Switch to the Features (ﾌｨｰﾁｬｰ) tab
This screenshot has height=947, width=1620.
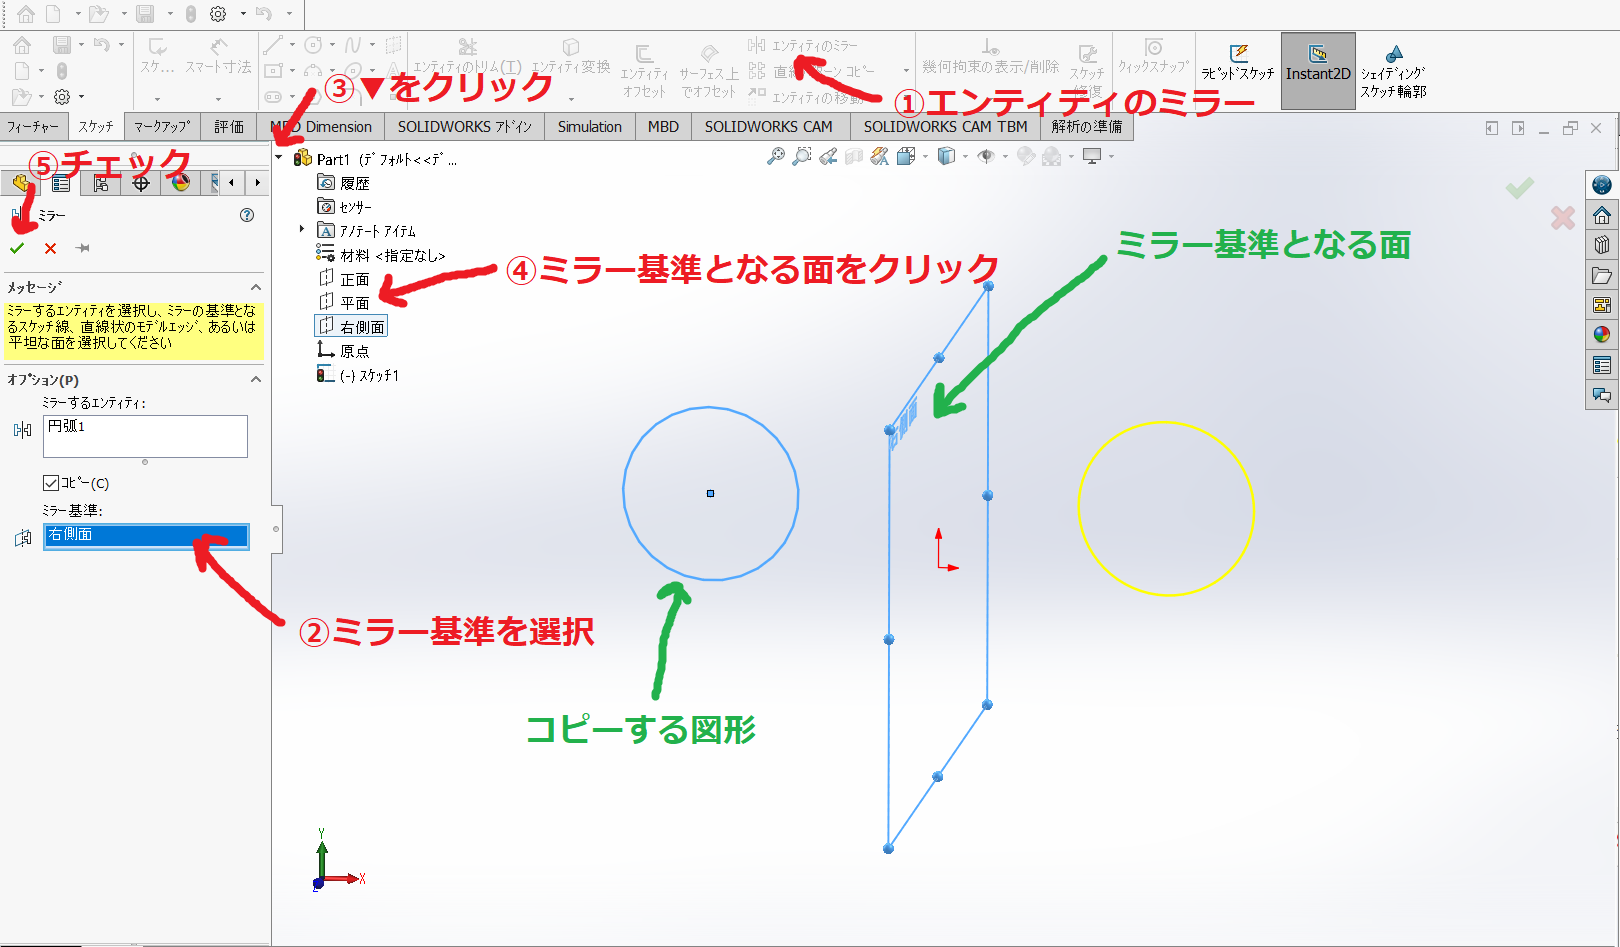33,127
